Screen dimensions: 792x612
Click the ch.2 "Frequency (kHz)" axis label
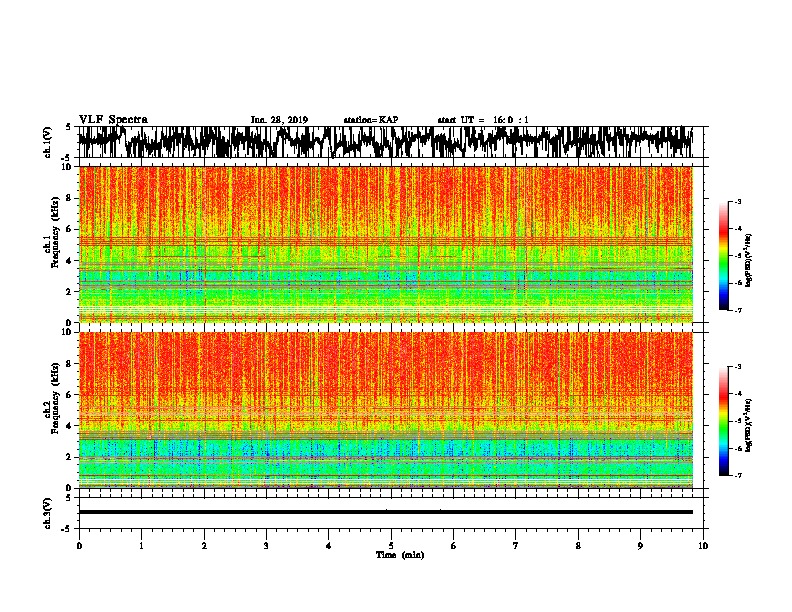click(x=55, y=398)
